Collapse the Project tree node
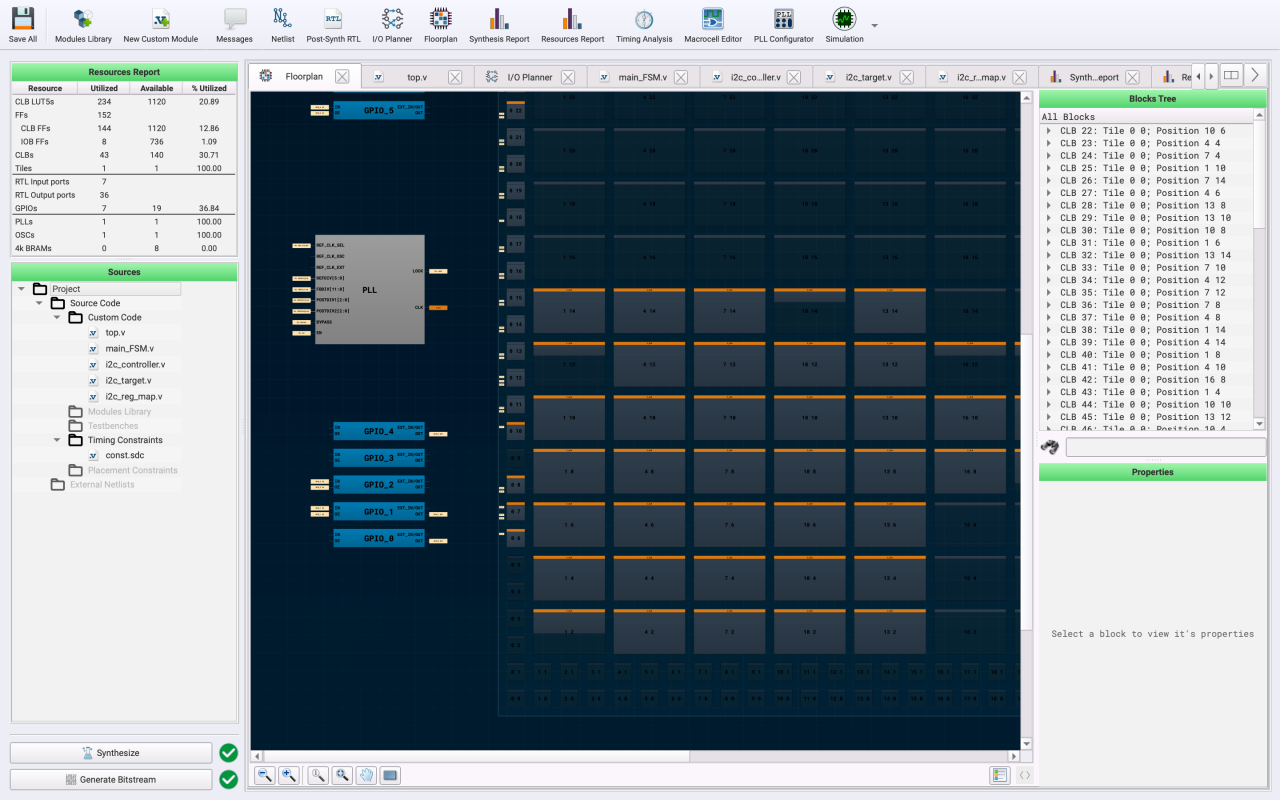The width and height of the screenshot is (1280, 800). click(21, 289)
